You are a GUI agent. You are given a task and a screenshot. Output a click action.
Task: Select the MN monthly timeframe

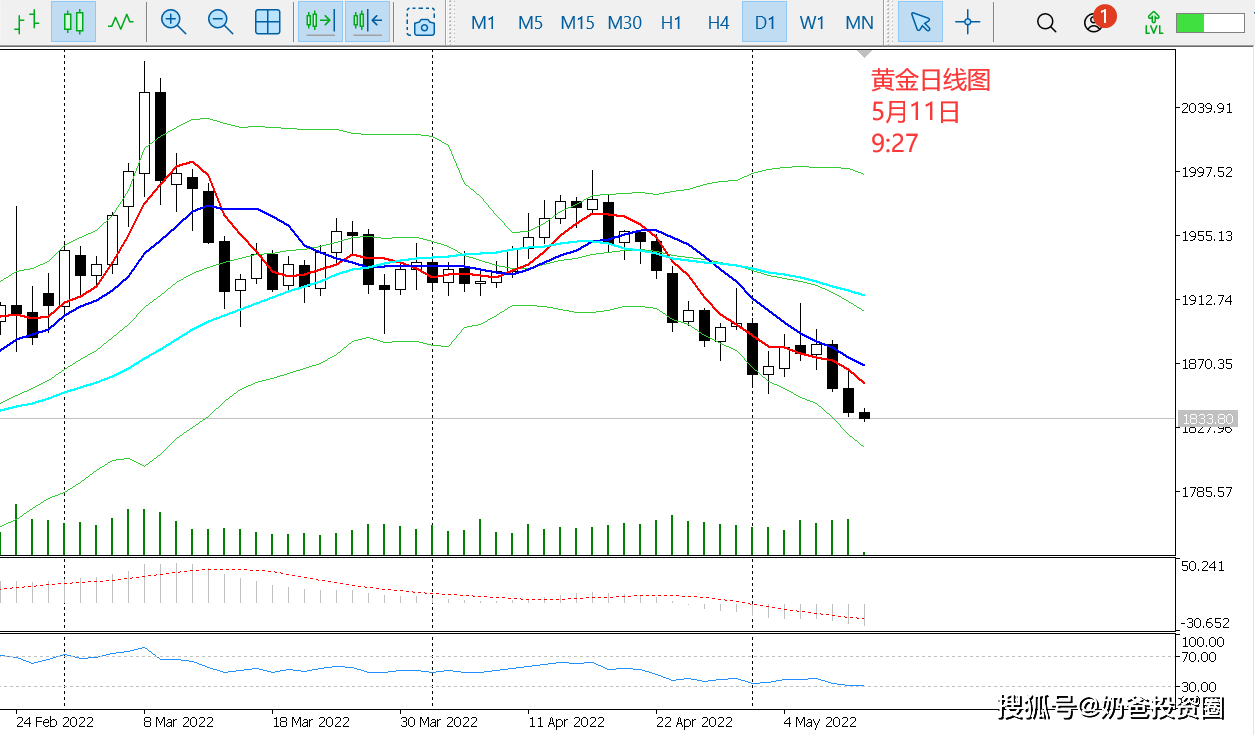point(859,22)
